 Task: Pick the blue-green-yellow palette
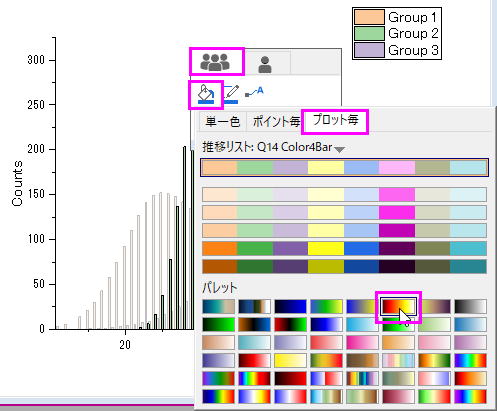click(x=326, y=307)
